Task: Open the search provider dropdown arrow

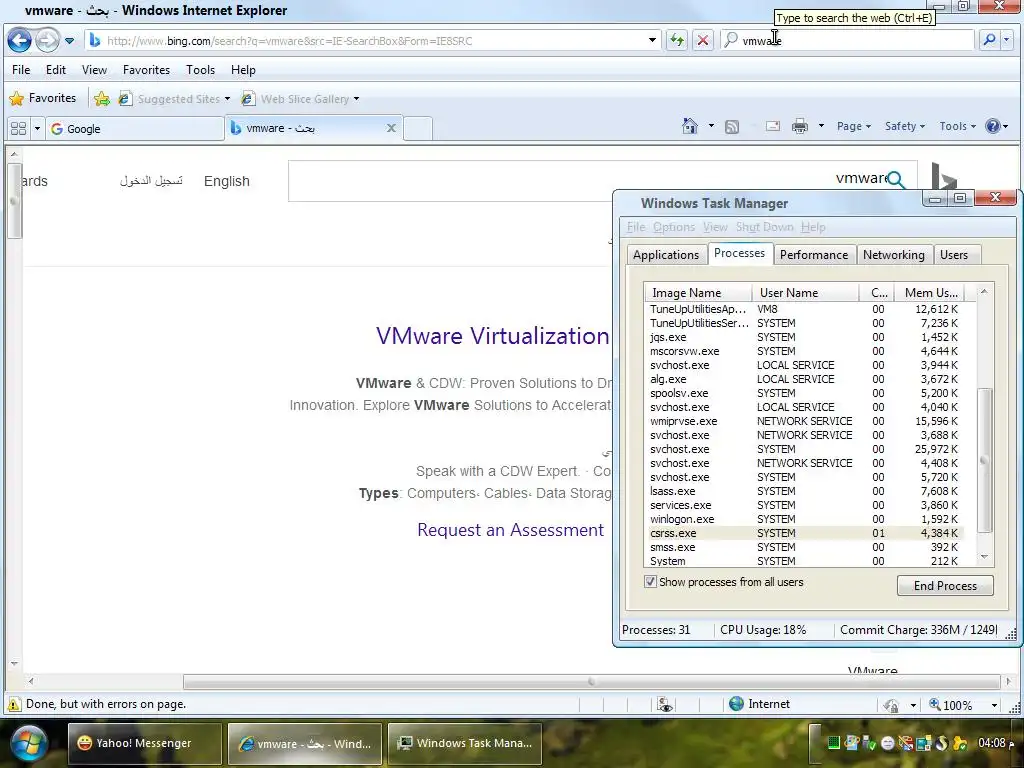Action: click(x=1006, y=40)
